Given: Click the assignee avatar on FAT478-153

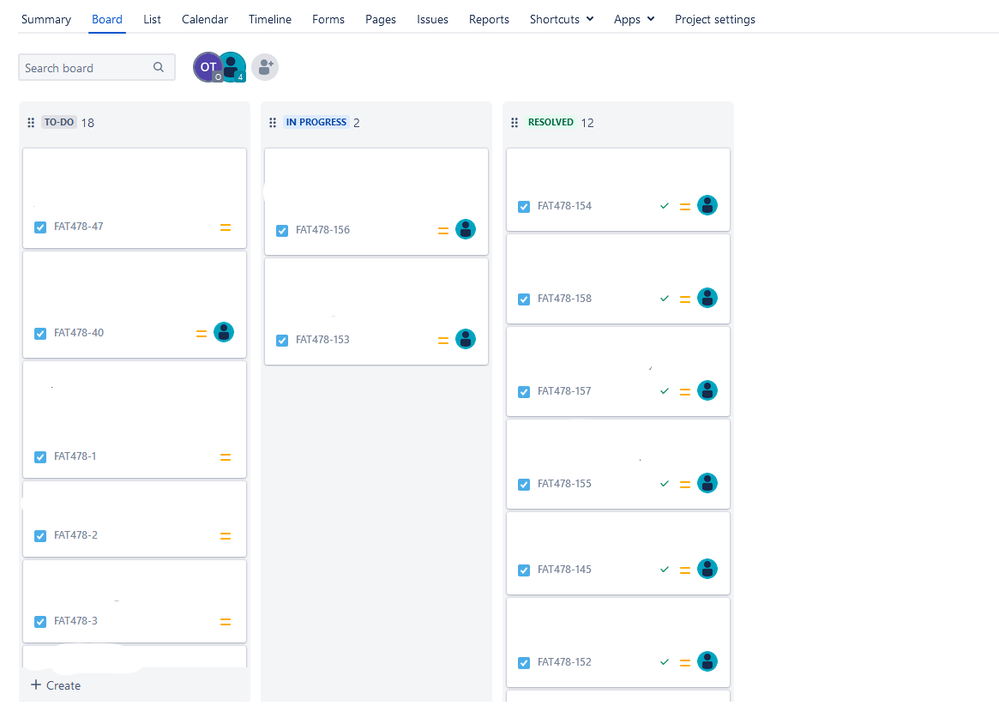Looking at the screenshot, I should click(x=466, y=339).
